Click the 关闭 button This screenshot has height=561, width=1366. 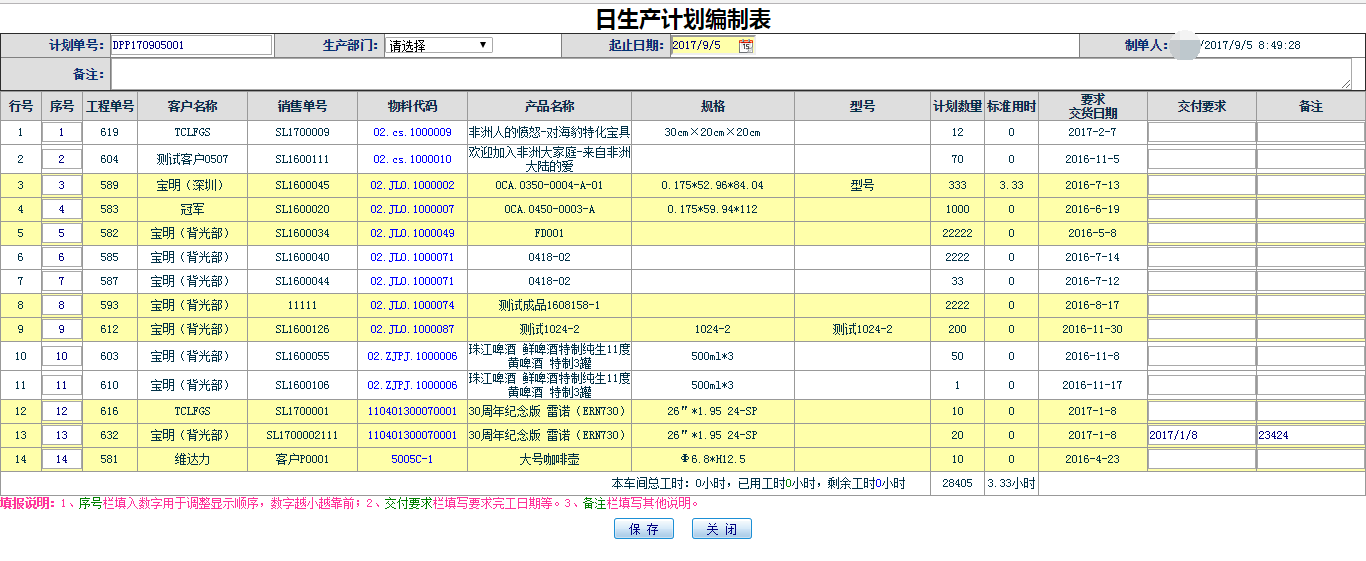721,529
